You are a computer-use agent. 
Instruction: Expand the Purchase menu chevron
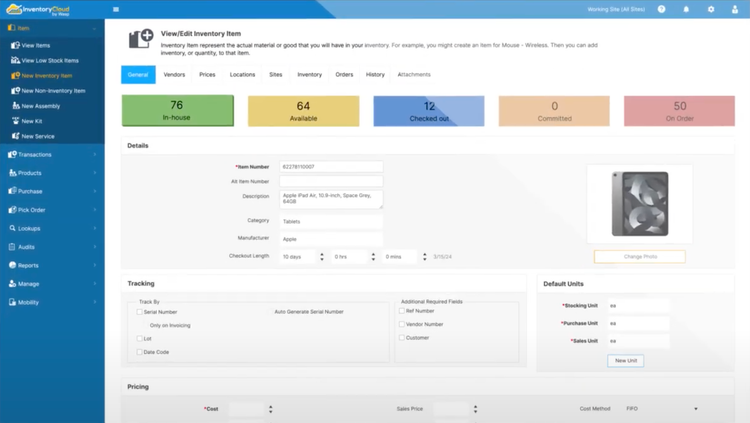click(x=95, y=191)
